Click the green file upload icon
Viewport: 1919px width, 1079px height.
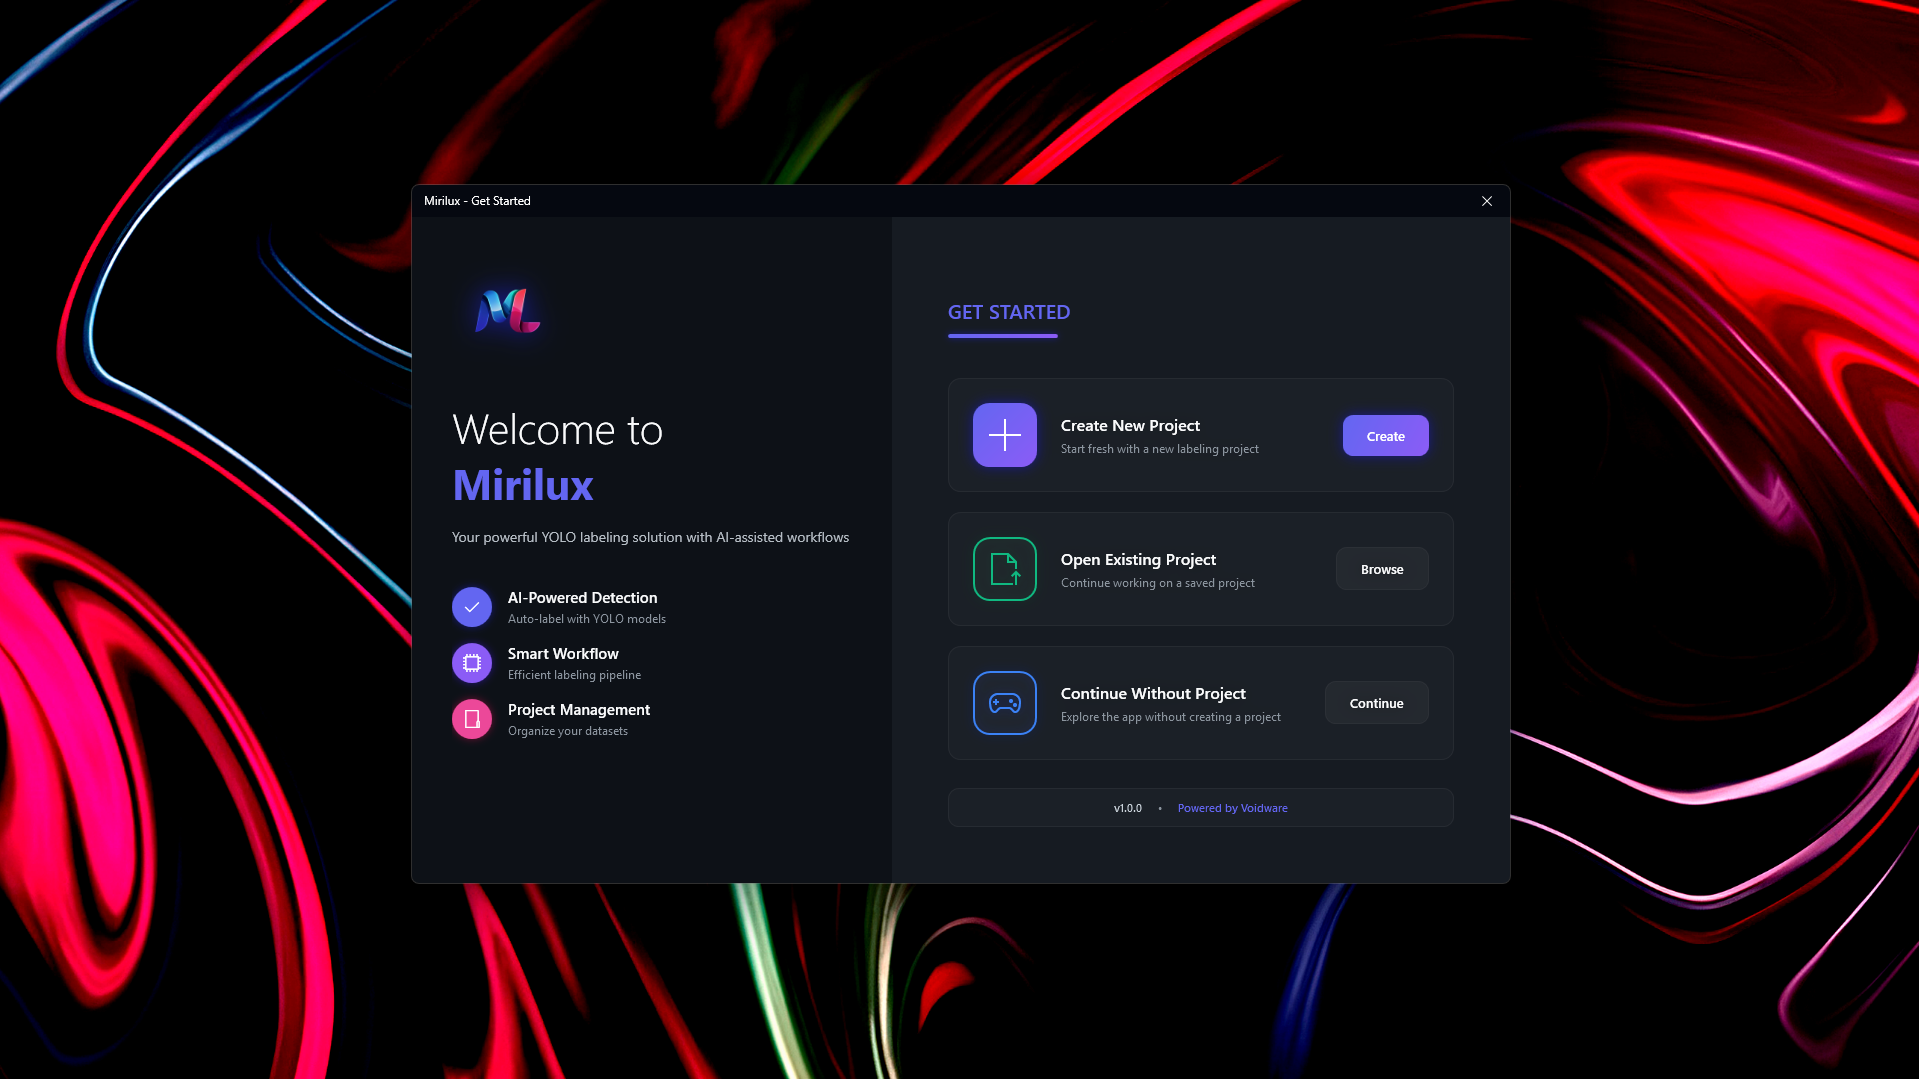[1004, 569]
